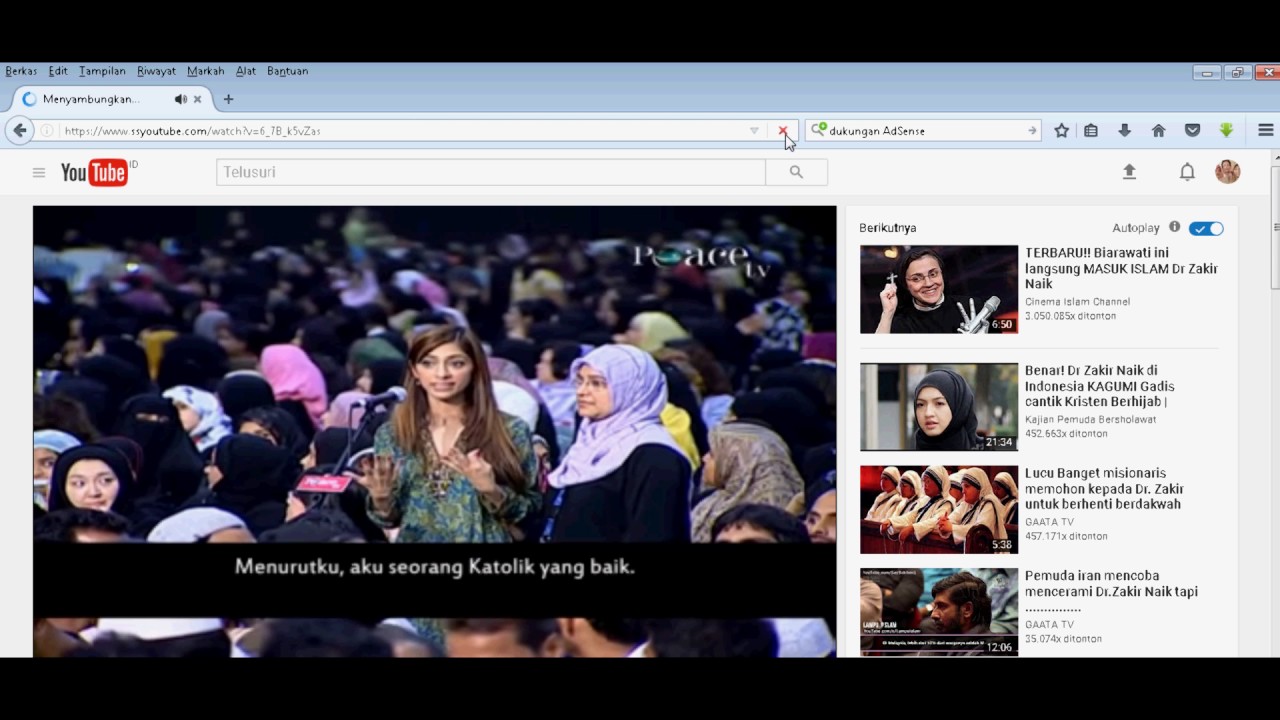This screenshot has width=1280, height=720.
Task: Click the thumbnail with 21:34 duration
Action: coord(939,407)
